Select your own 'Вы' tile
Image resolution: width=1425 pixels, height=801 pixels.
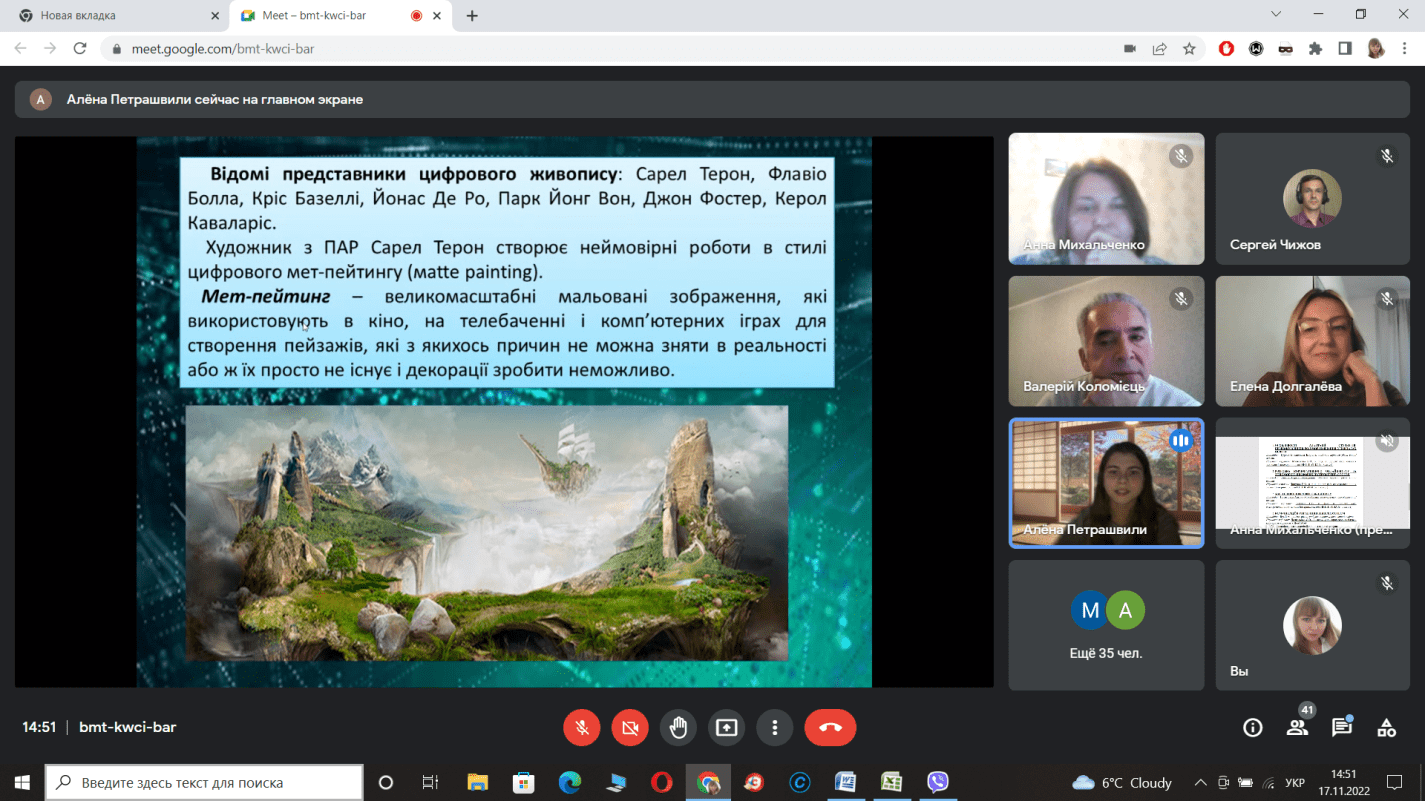[1313, 625]
